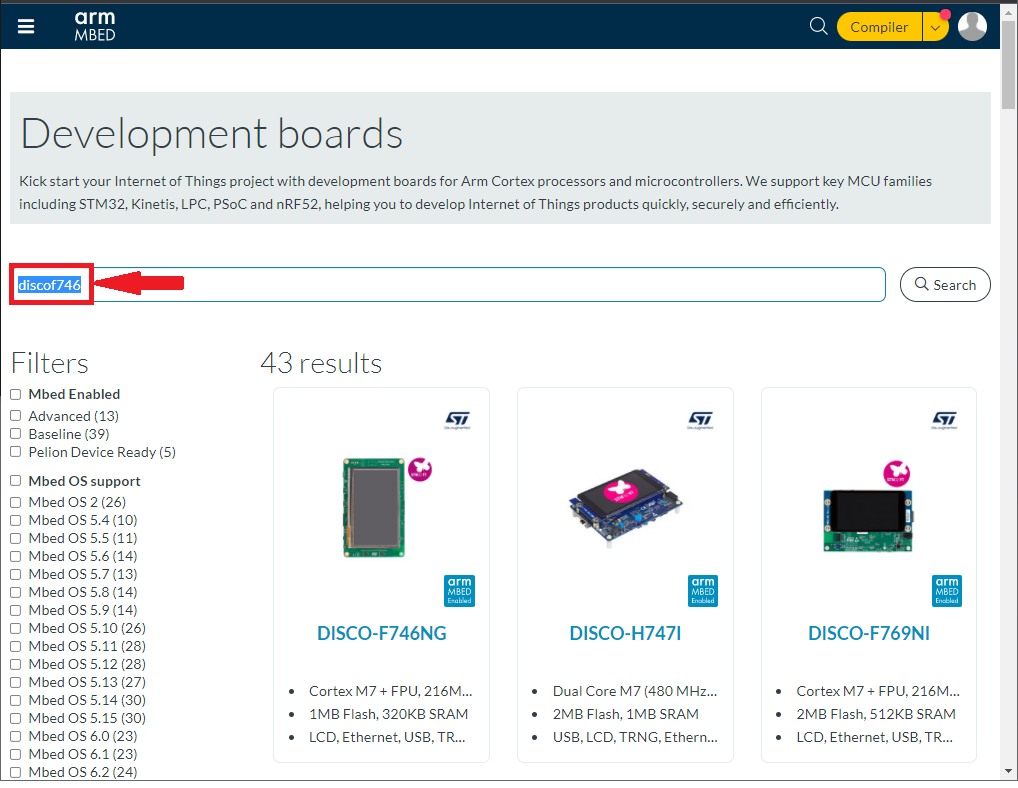Toggle the Mbed OS support checkbox
Screen dimensions: 1018x788
(16, 480)
